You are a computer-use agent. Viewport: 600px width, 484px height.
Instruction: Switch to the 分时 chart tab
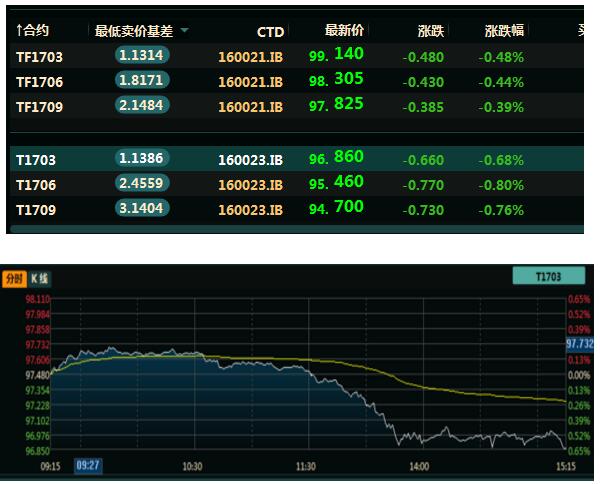[x=13, y=278]
